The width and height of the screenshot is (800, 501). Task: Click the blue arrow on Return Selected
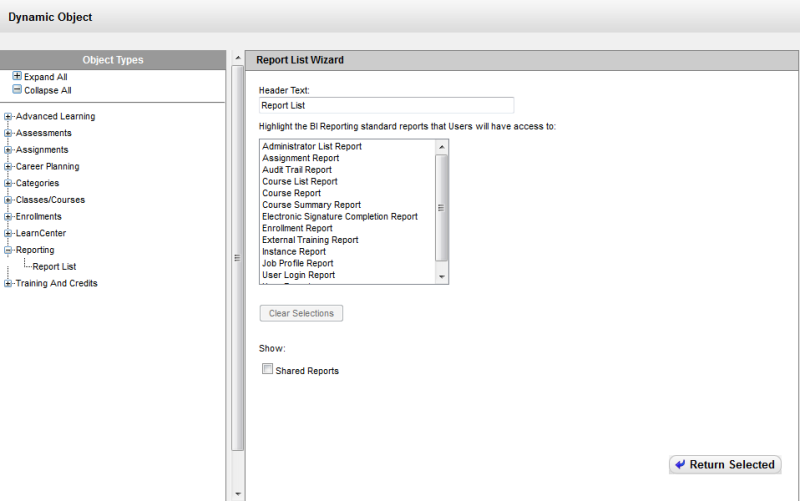click(680, 464)
